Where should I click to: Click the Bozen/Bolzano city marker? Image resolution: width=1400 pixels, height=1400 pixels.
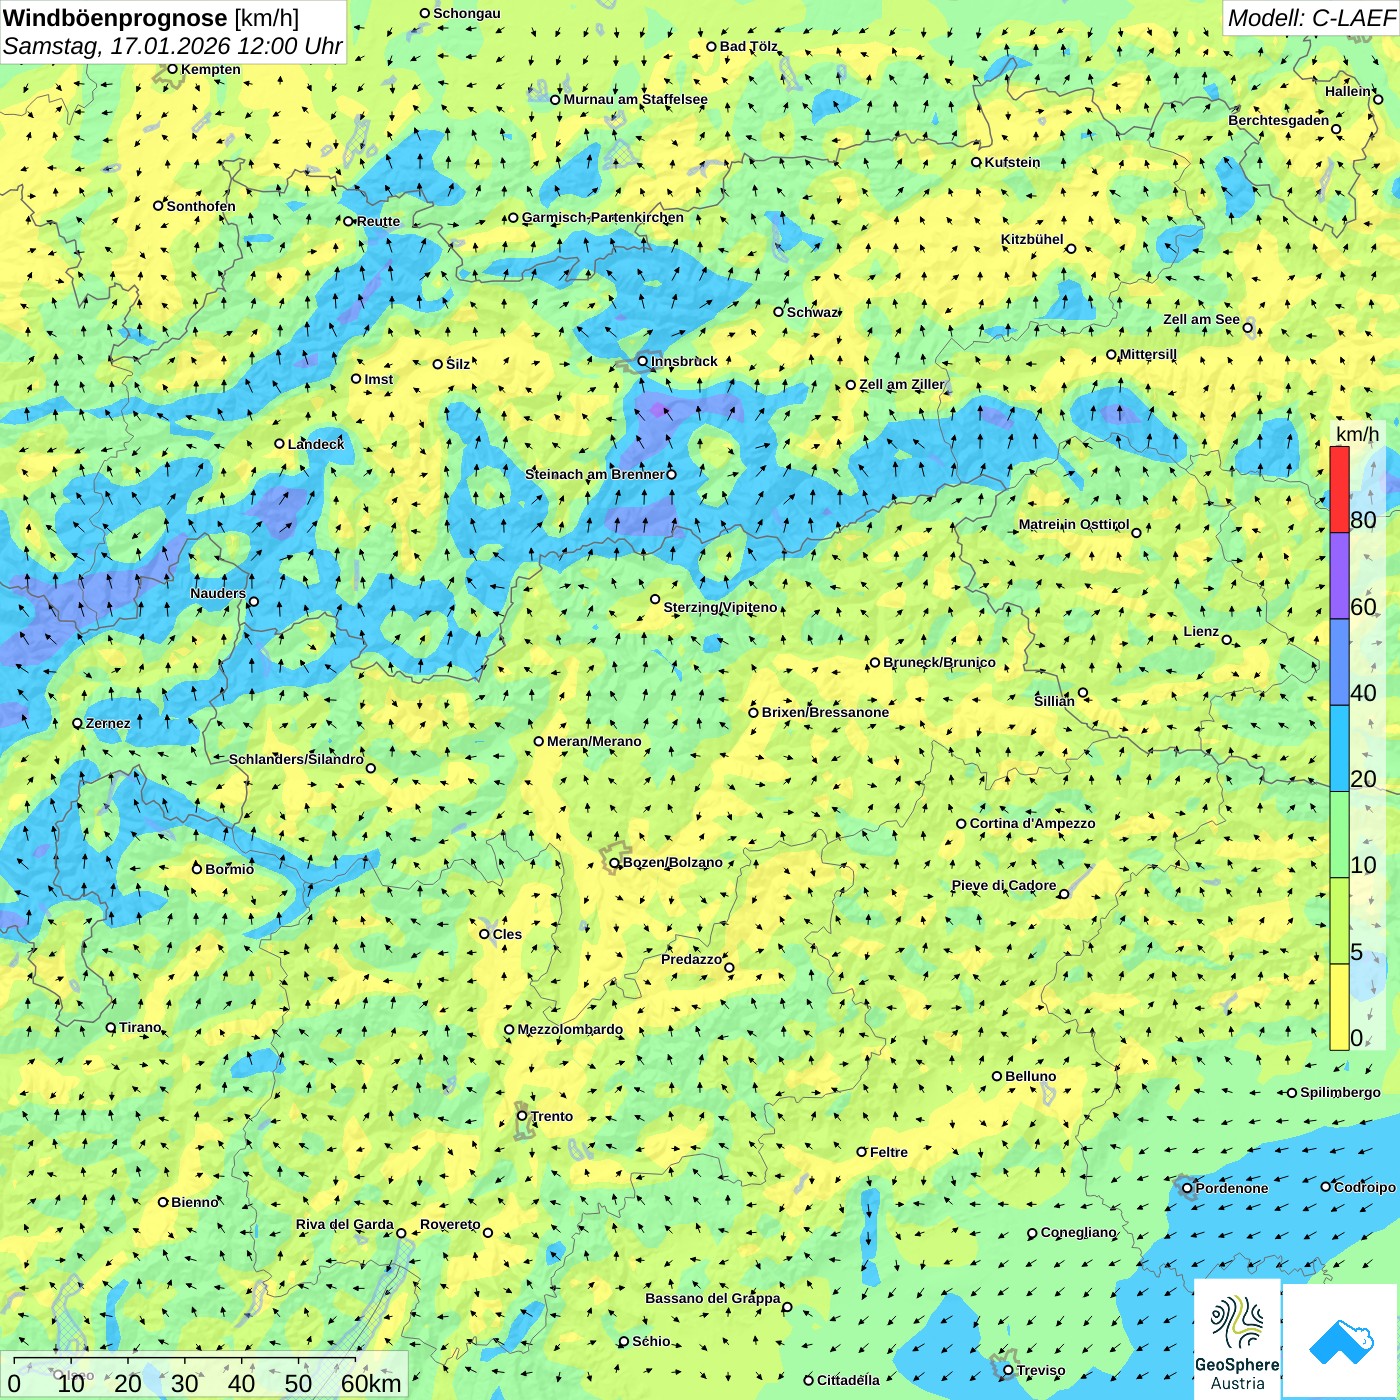point(614,862)
